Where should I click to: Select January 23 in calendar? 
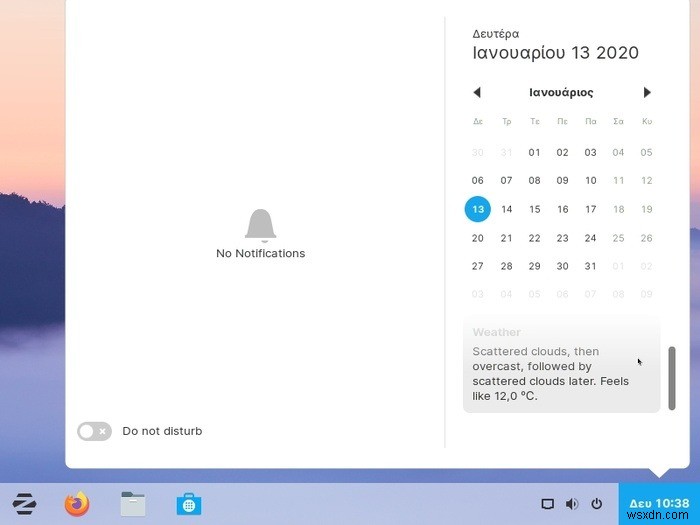pyautogui.click(x=562, y=238)
